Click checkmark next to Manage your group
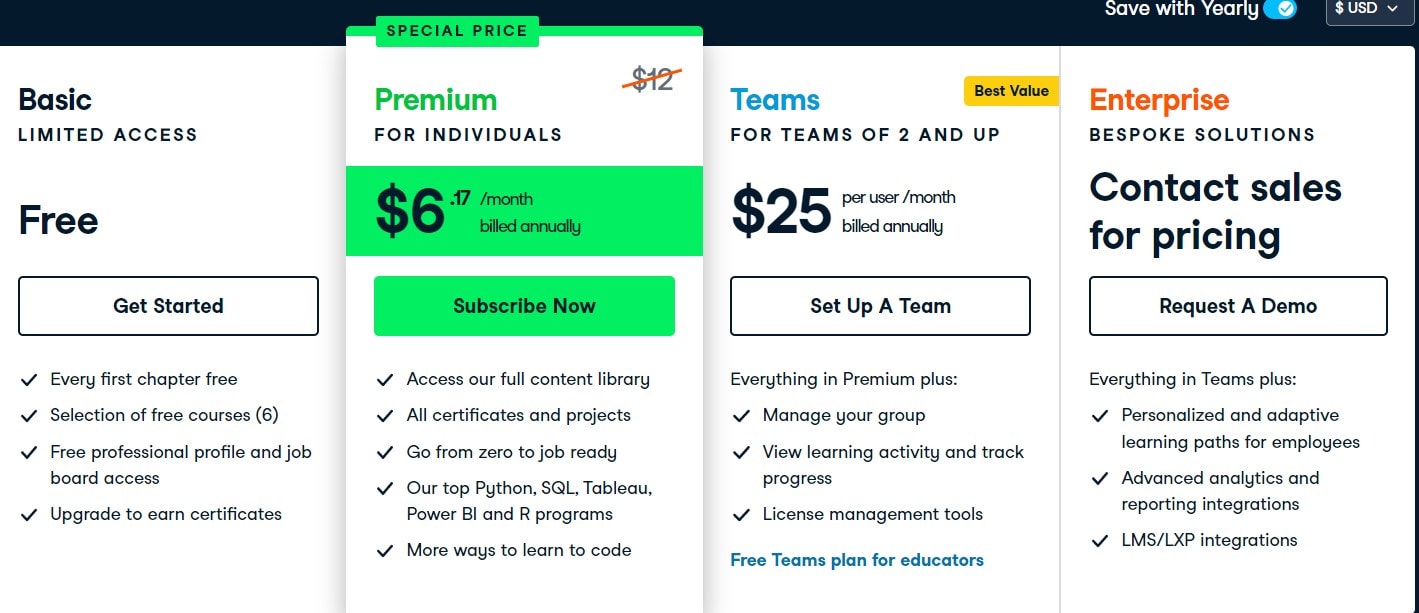 pyautogui.click(x=741, y=416)
